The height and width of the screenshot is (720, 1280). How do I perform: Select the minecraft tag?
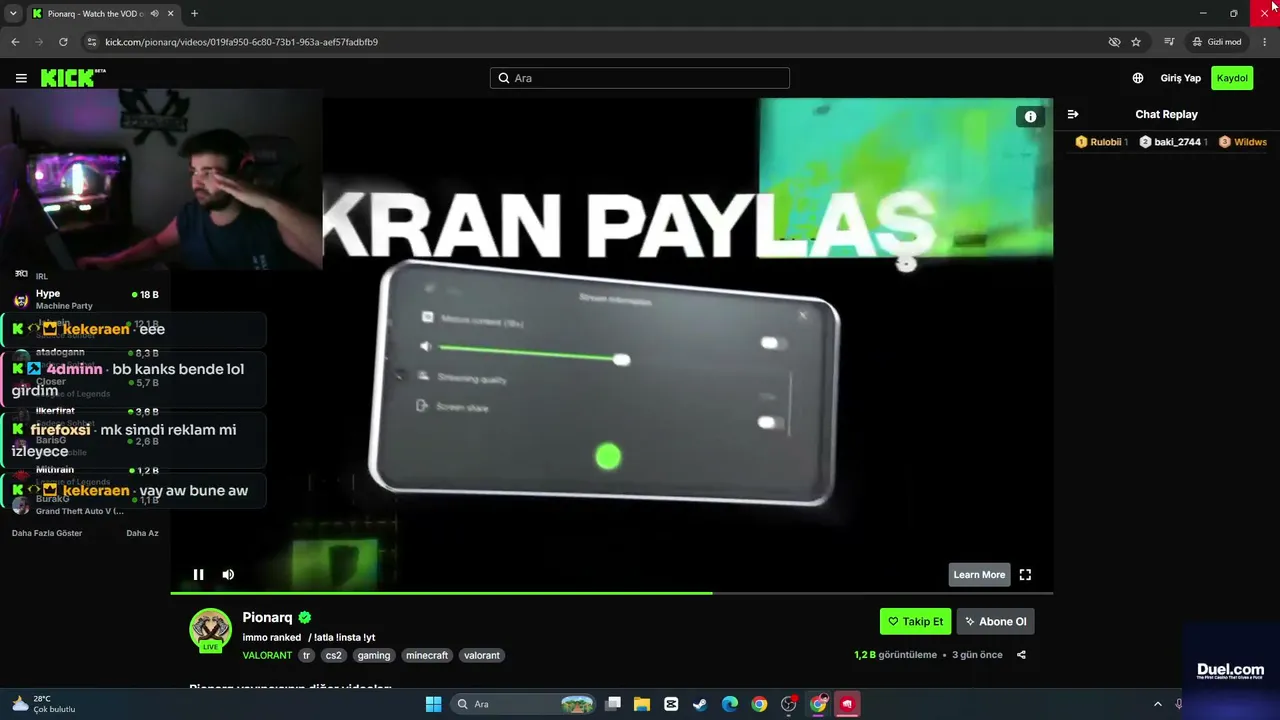tap(427, 655)
